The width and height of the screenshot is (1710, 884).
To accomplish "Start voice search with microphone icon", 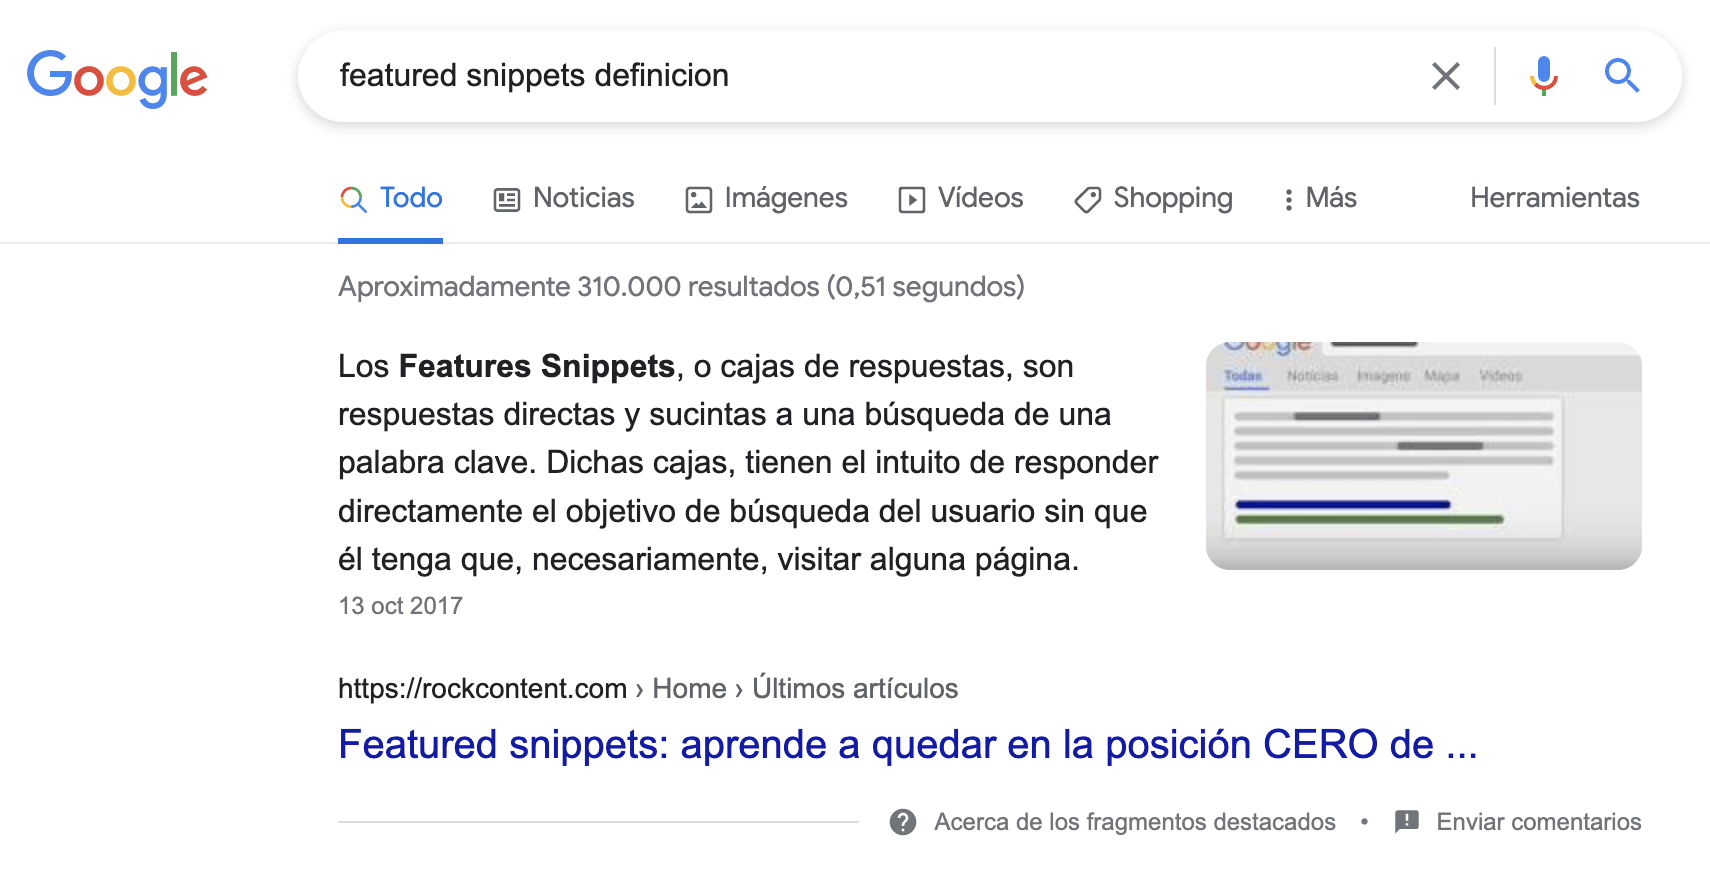I will [x=1543, y=76].
